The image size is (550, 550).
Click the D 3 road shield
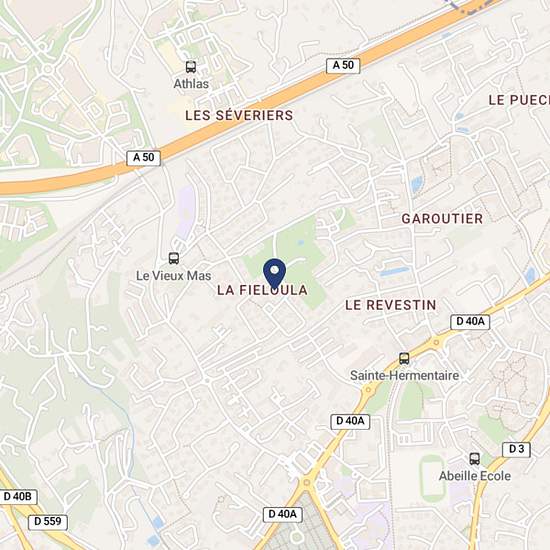point(516,450)
